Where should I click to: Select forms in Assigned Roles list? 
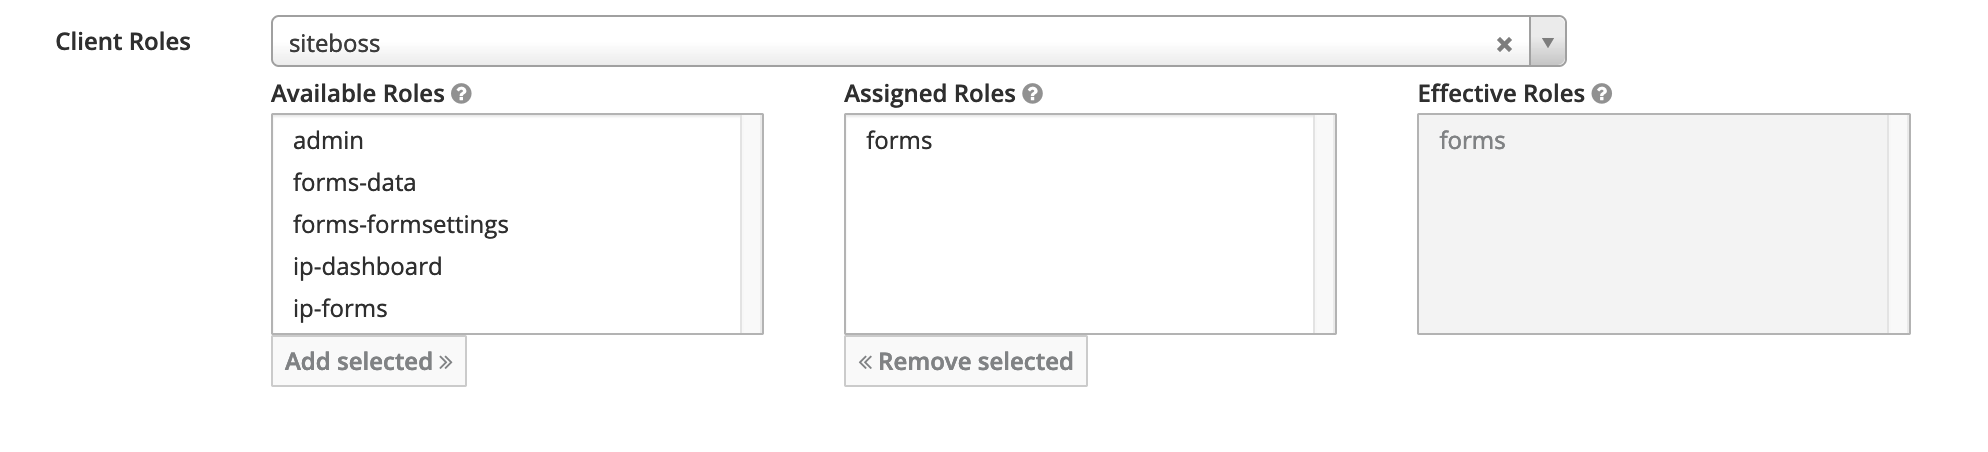click(x=899, y=141)
